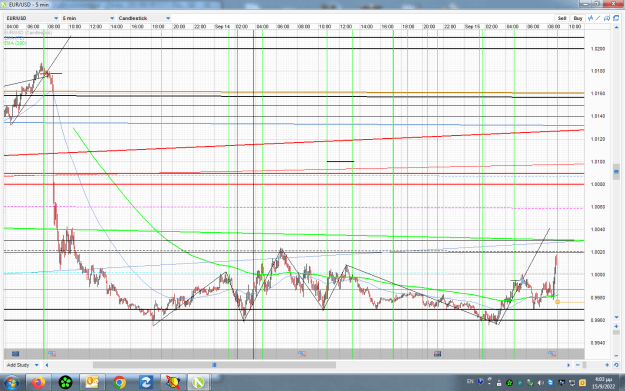Open the studies zigzag chart icon
Viewport: 625px width, 391px height.
(x=590, y=18)
